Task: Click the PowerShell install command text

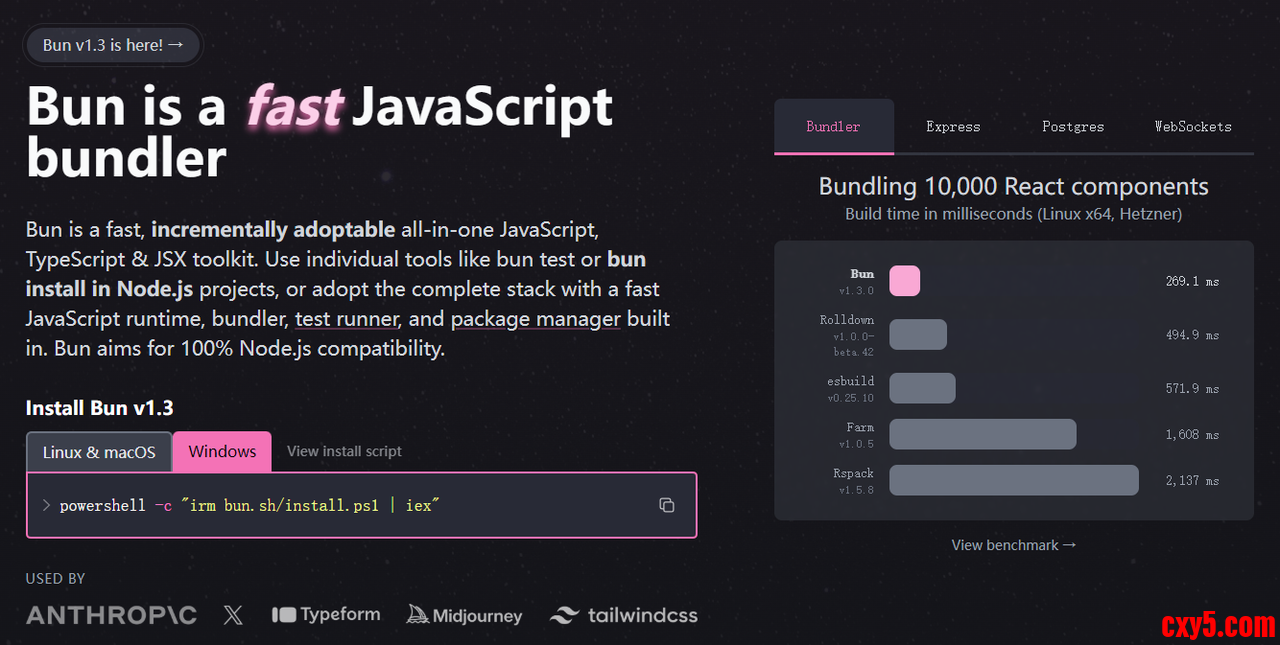Action: 250,505
